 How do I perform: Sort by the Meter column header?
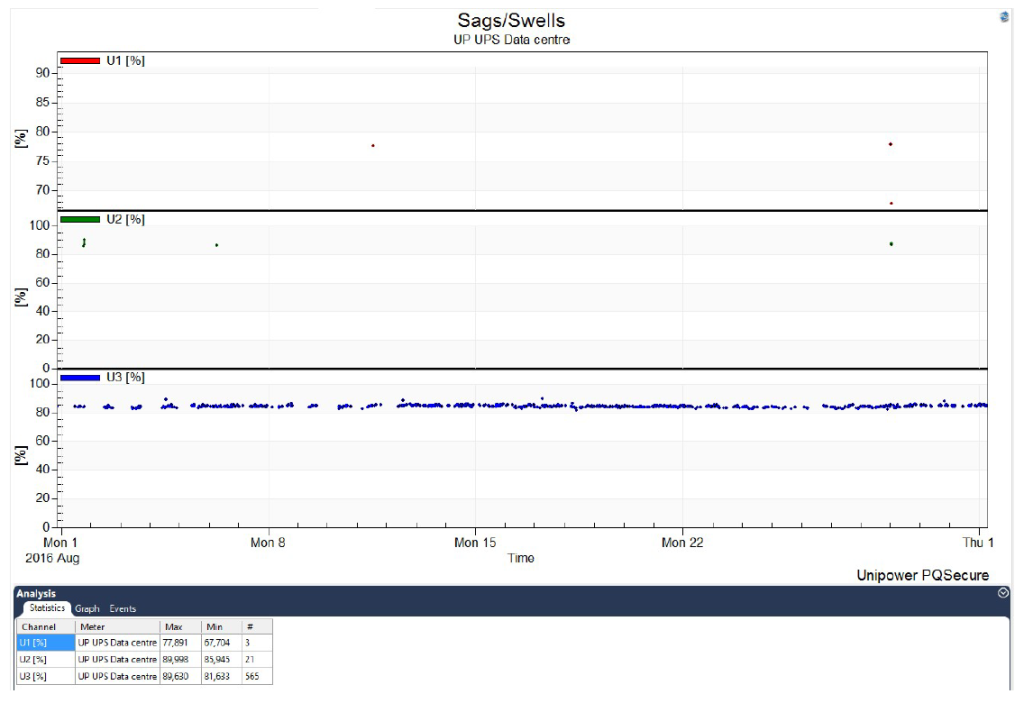coord(118,627)
